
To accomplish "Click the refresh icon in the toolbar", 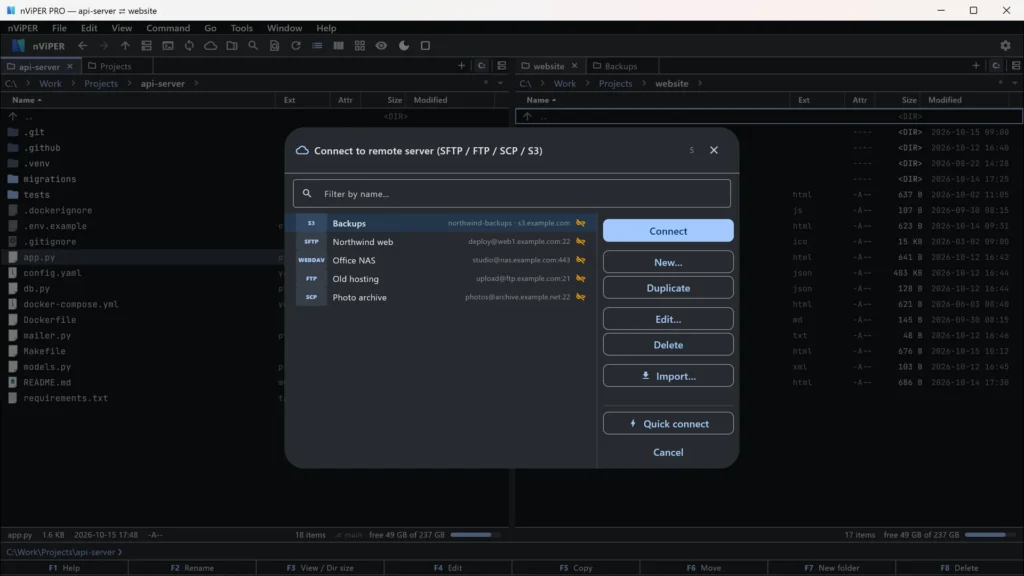I will click(296, 46).
